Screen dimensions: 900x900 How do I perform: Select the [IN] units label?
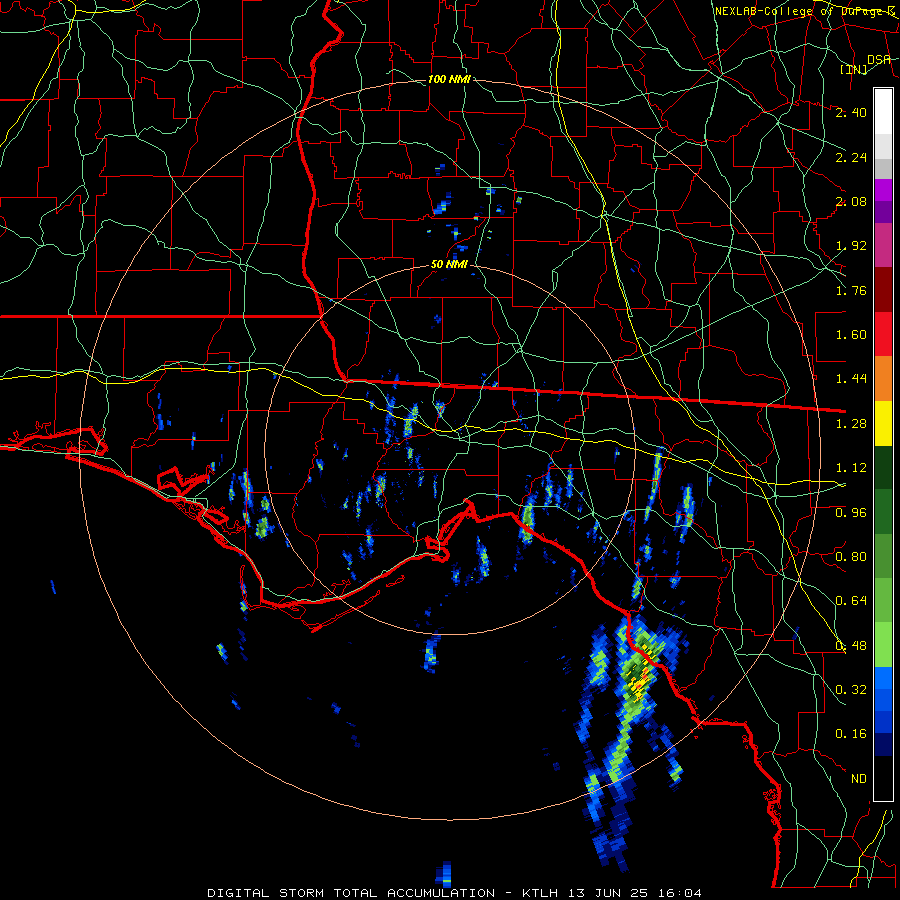(853, 69)
